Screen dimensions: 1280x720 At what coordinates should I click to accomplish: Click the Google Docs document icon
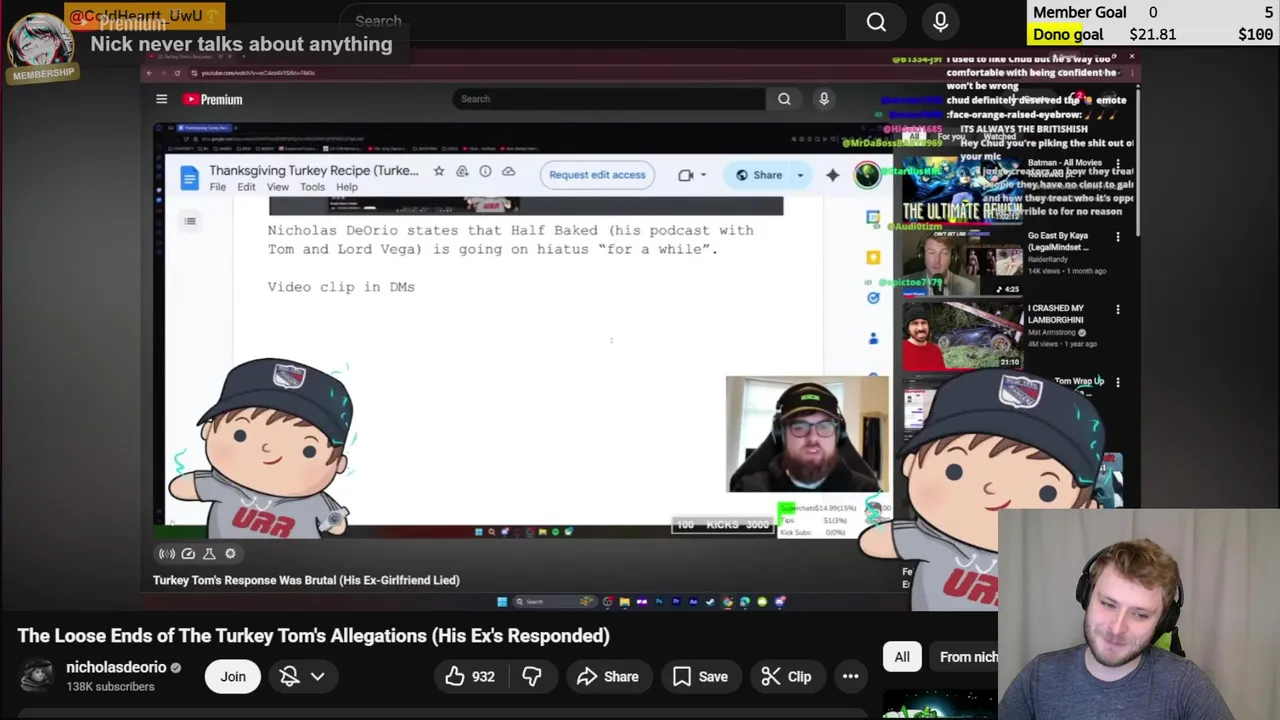(x=189, y=178)
